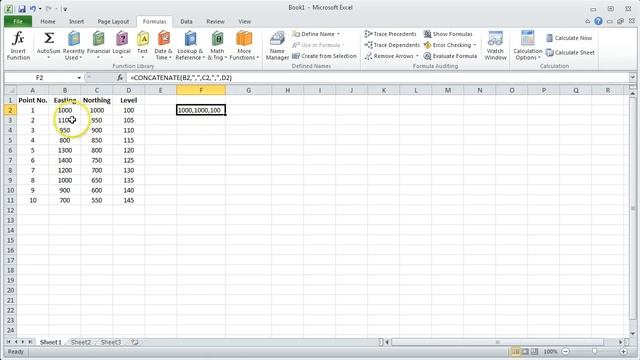Select cell F2 showing 1000,1000,100
The image size is (640, 360).
coord(201,110)
